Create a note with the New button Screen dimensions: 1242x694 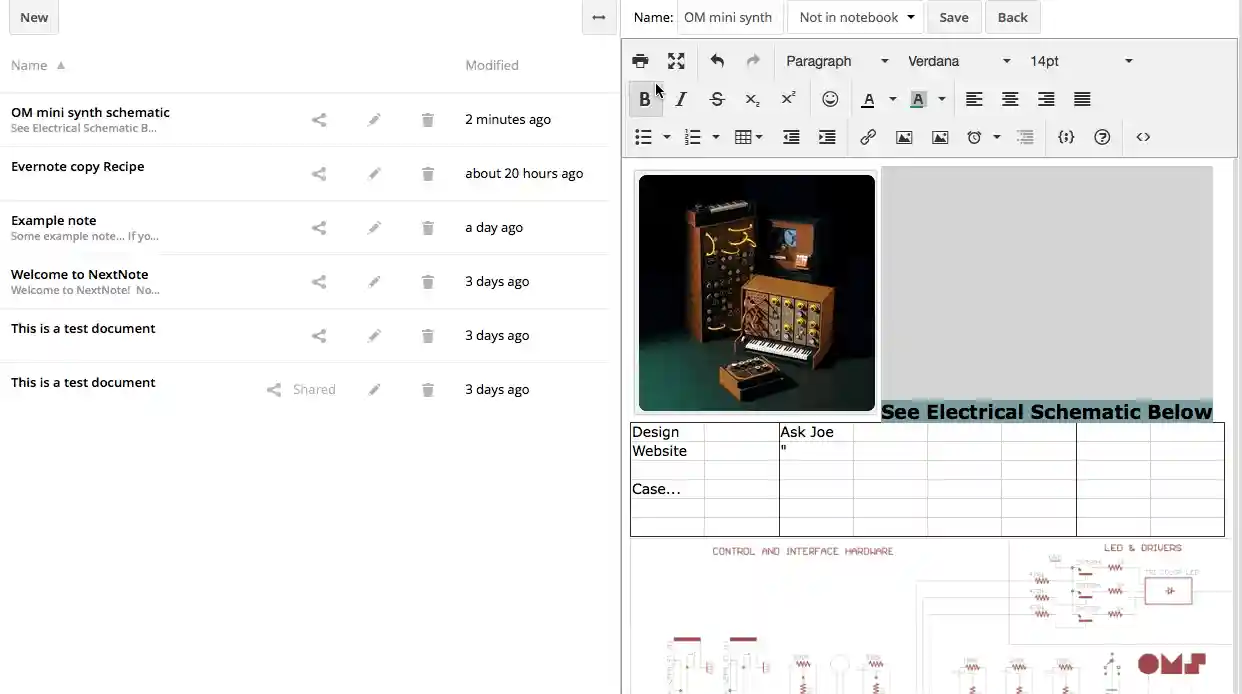[33, 17]
